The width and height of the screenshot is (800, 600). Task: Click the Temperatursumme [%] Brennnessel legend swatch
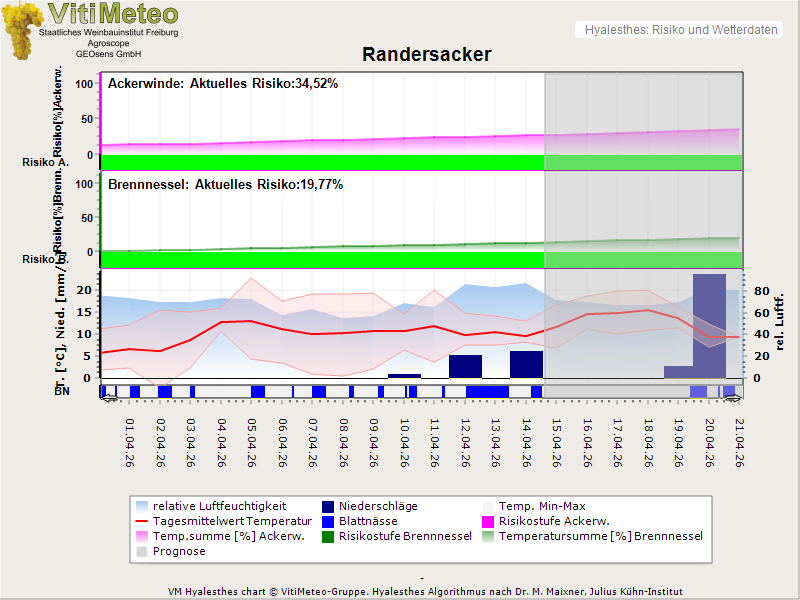489,536
